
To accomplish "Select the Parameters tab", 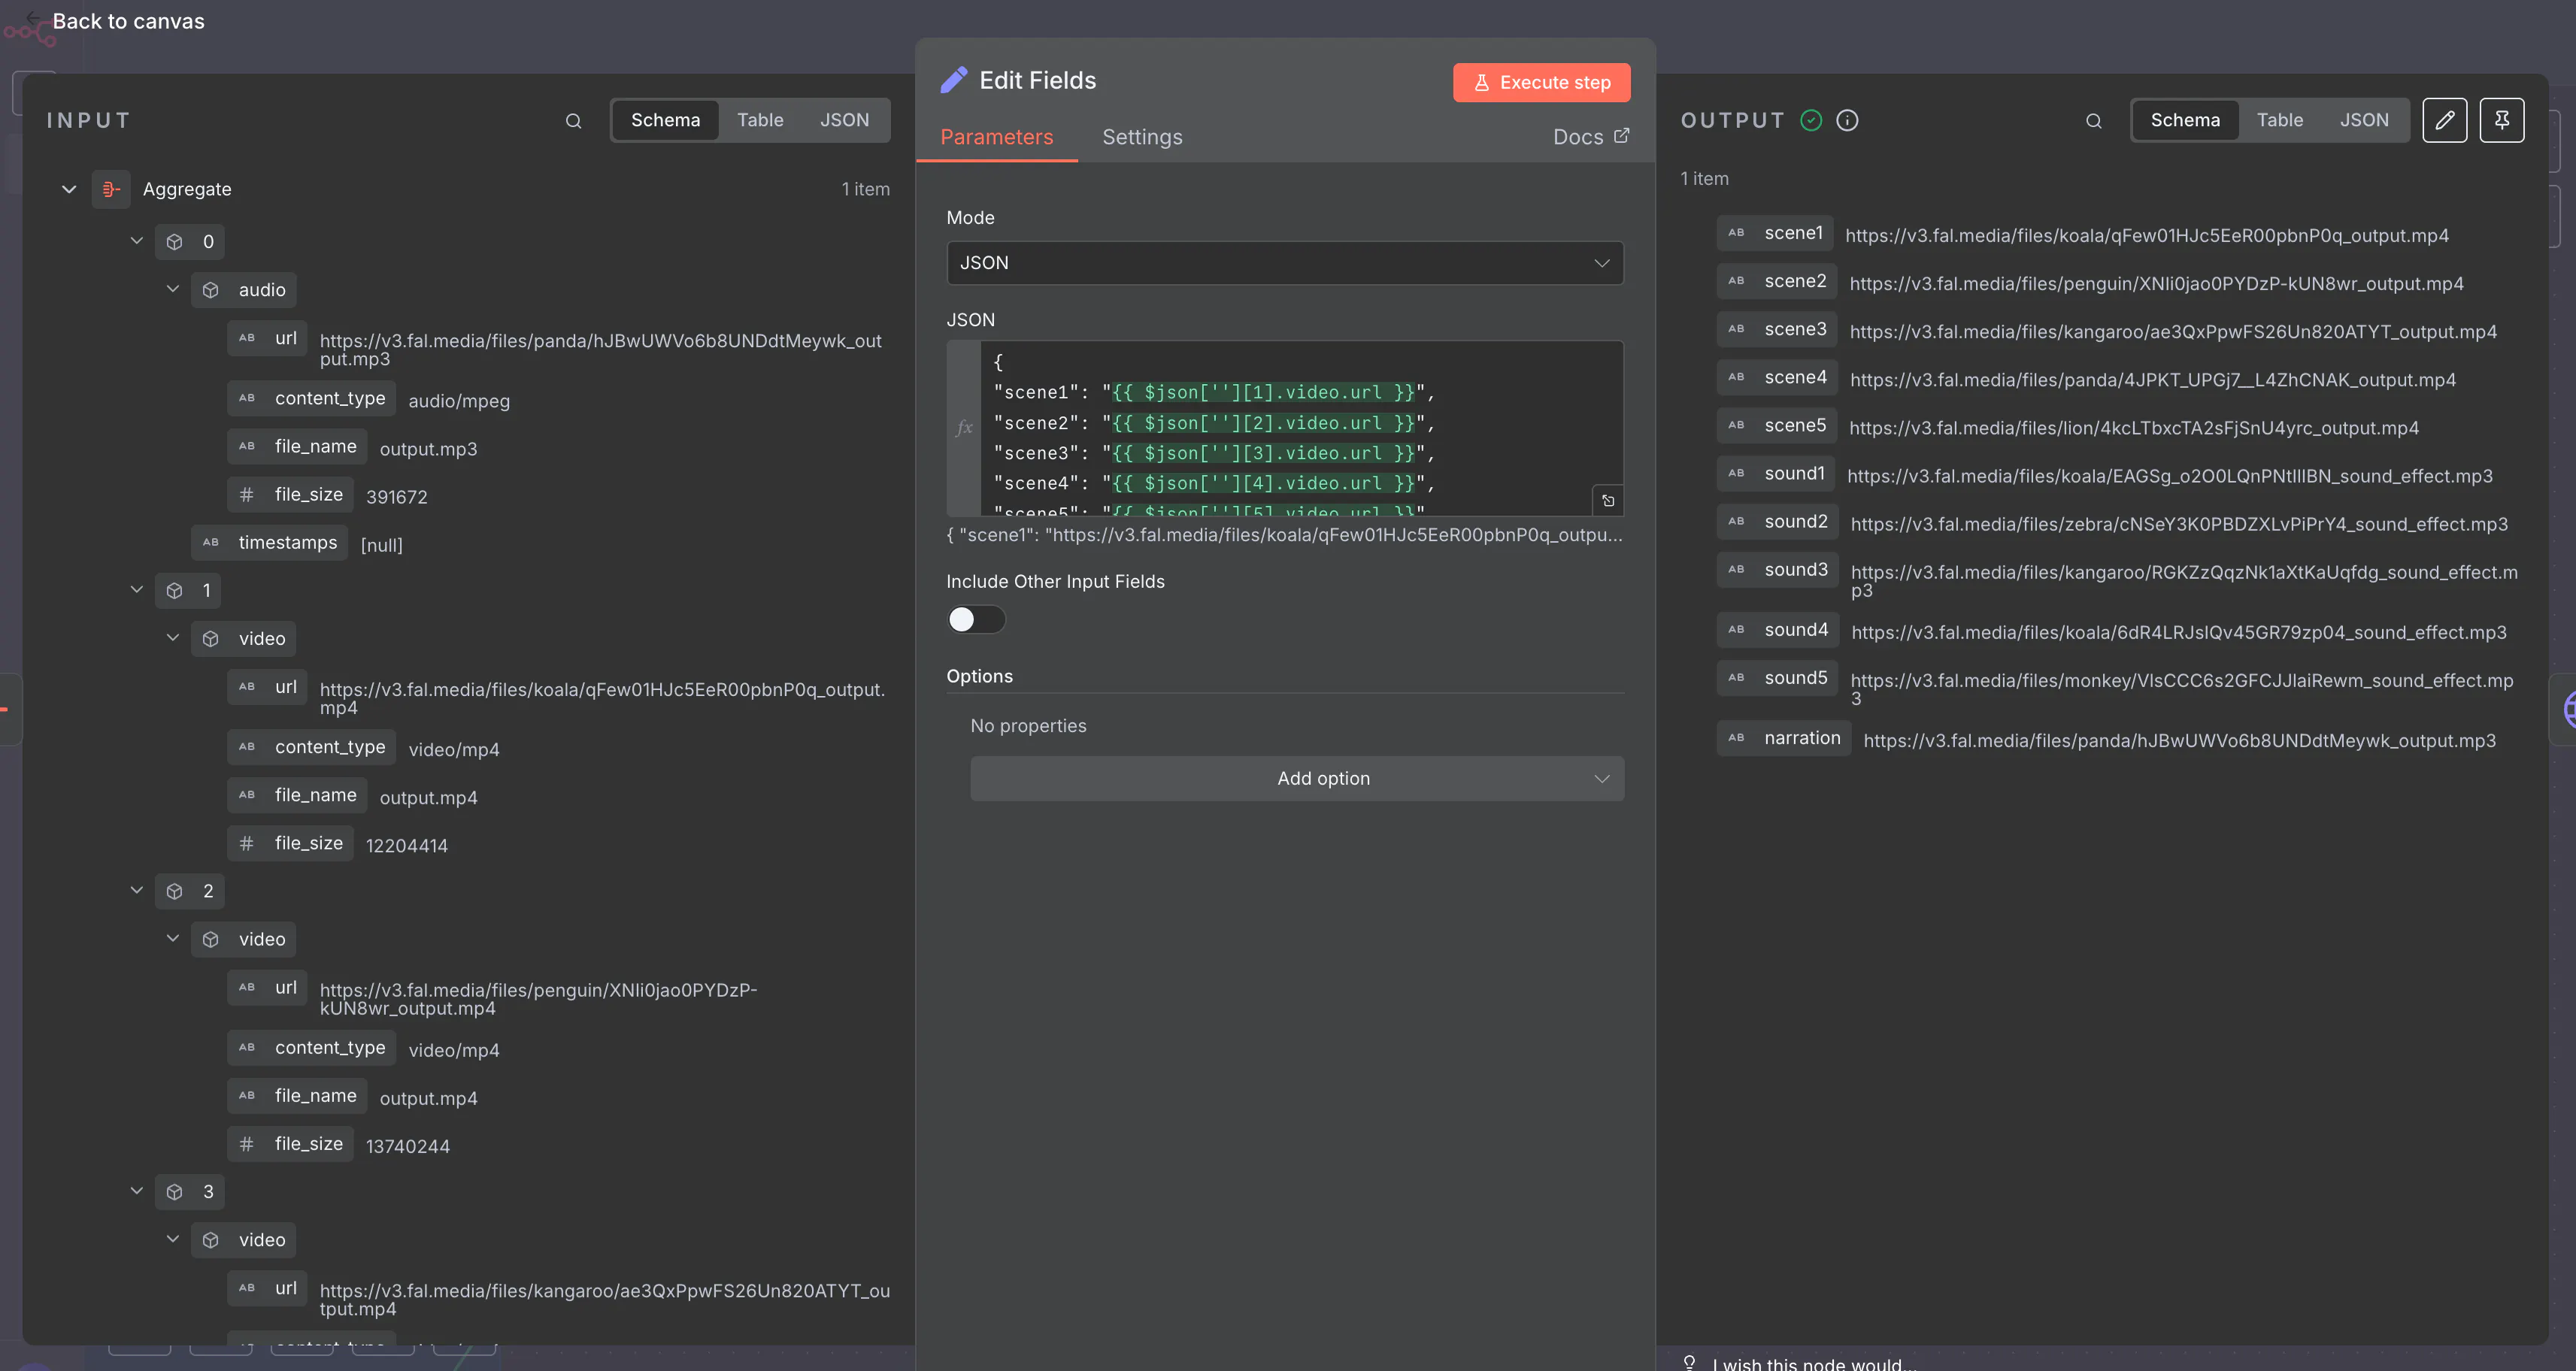I will pos(996,137).
